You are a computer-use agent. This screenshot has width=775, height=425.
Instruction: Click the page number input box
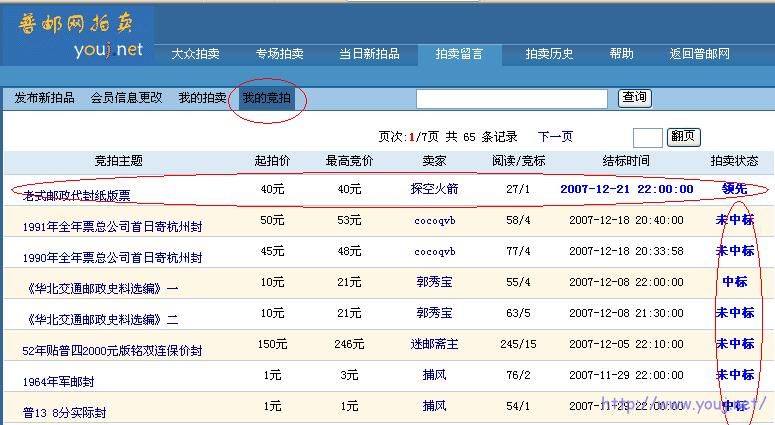(x=647, y=138)
